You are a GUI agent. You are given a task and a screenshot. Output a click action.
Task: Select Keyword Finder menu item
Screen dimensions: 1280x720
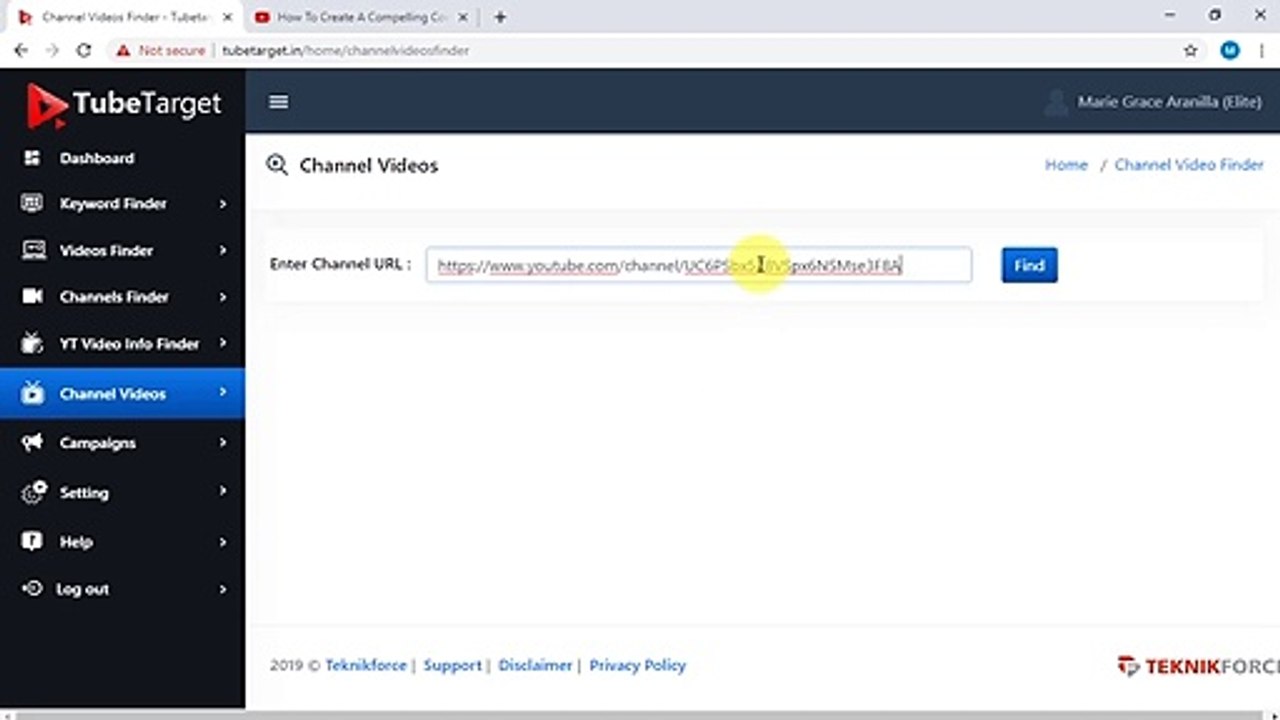pyautogui.click(x=122, y=203)
